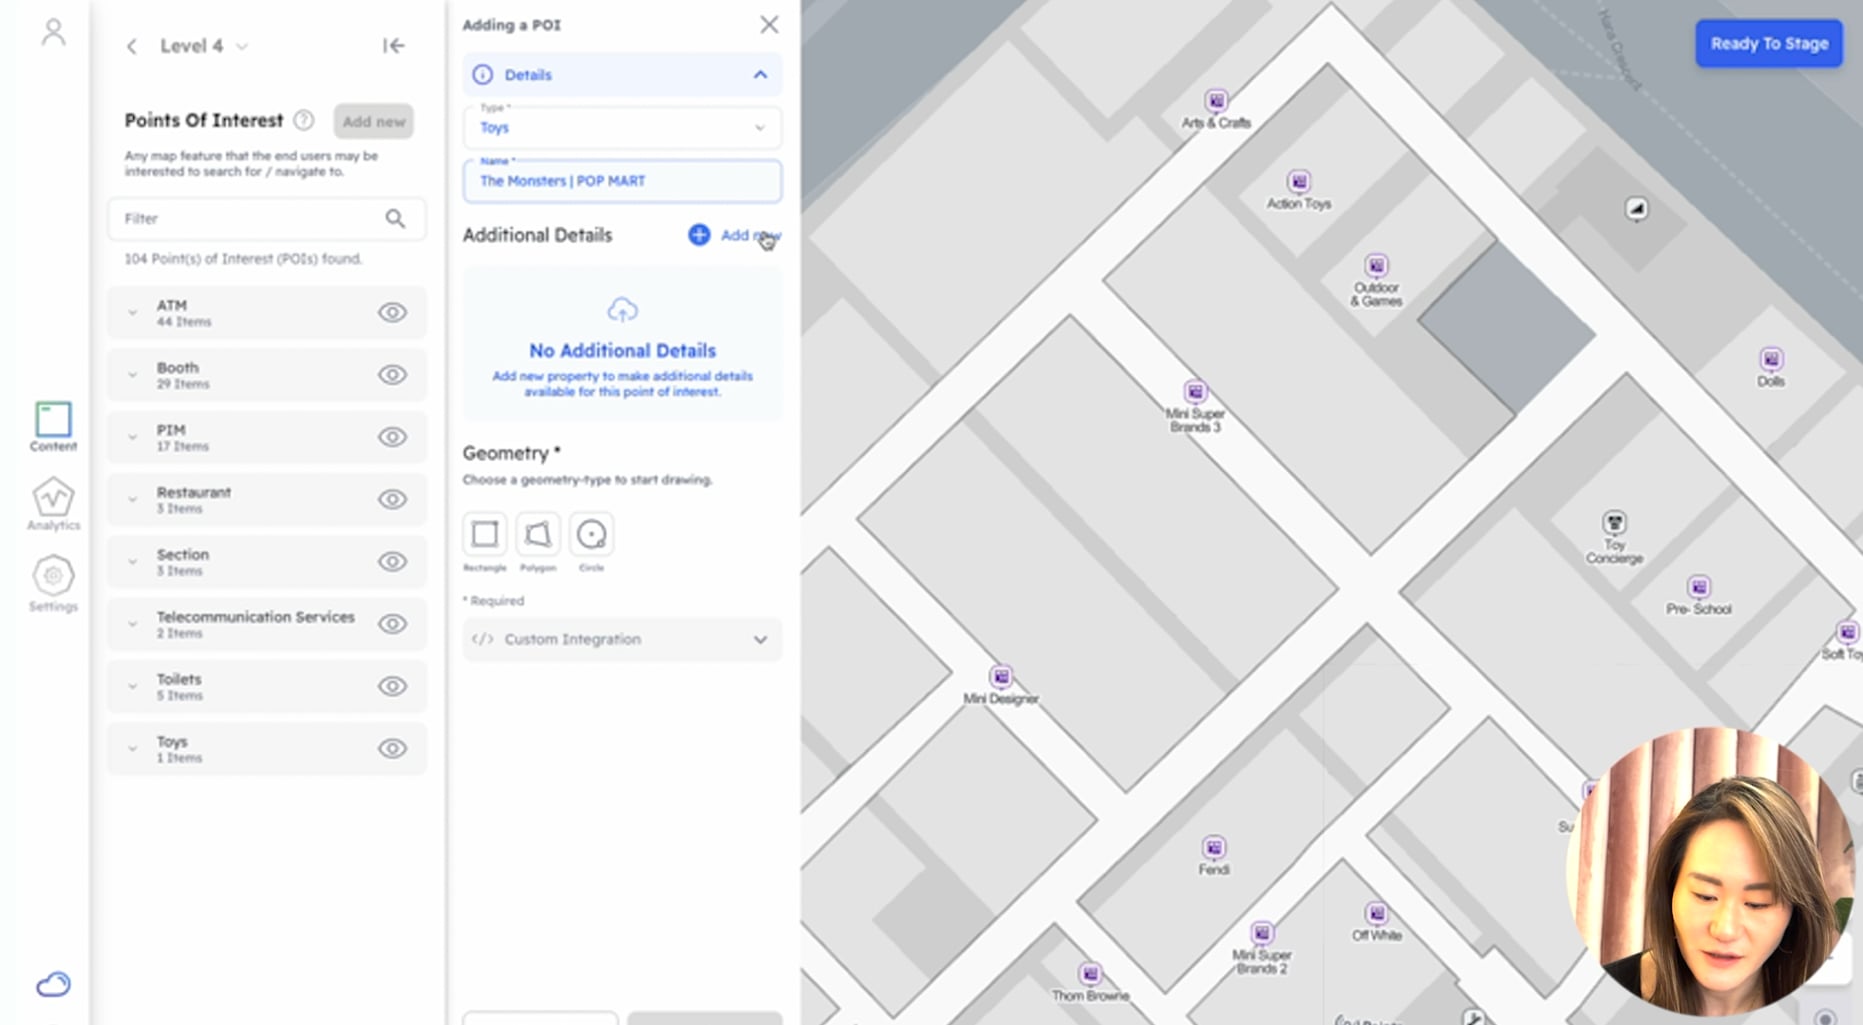
Task: Open the Settings panel in the sidebar
Action: (x=52, y=580)
